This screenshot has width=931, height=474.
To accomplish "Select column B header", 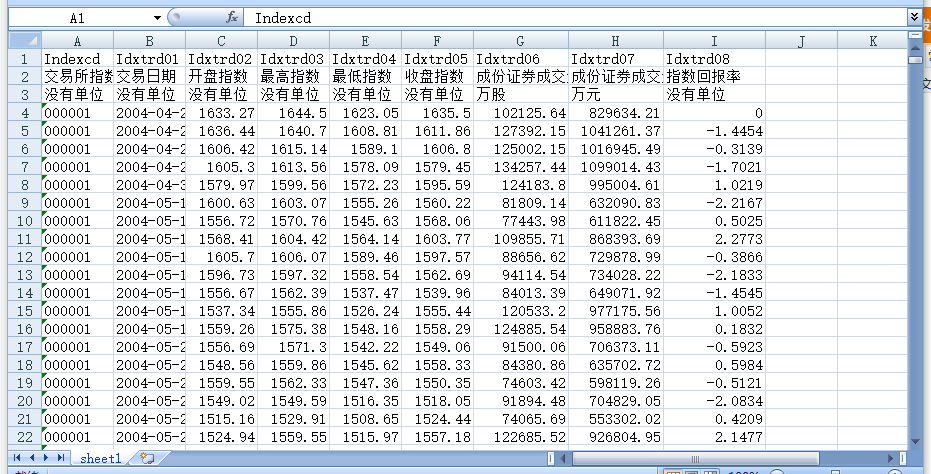I will [150, 41].
